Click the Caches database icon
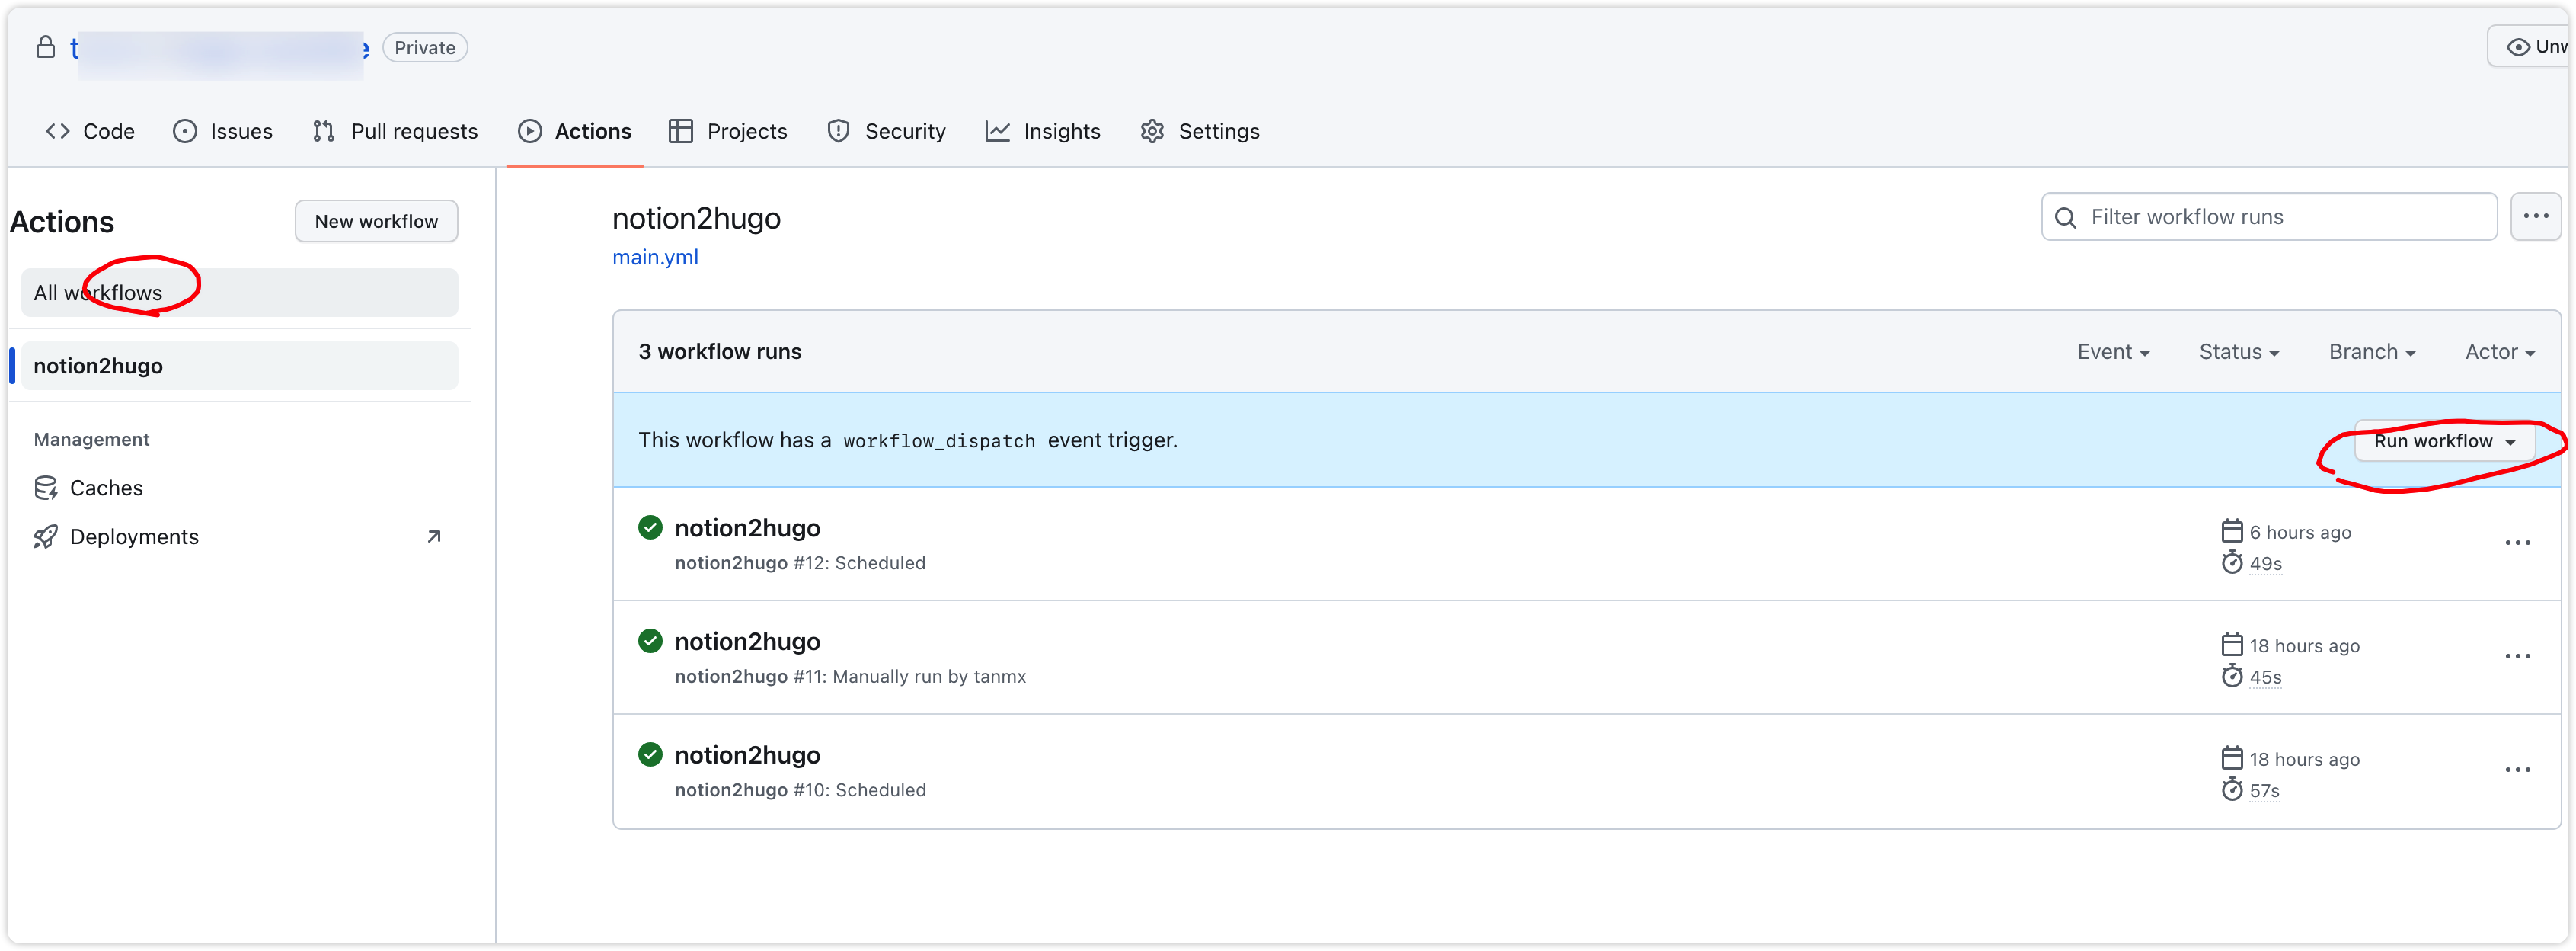This screenshot has width=2576, height=951. (45, 488)
